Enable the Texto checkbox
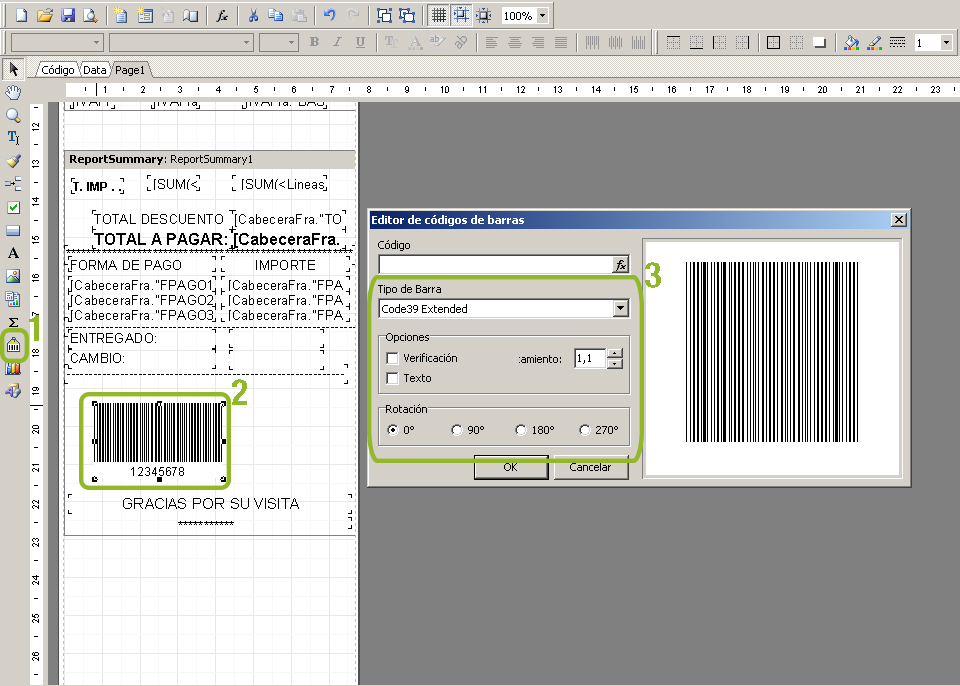The image size is (960, 686). pyautogui.click(x=392, y=379)
